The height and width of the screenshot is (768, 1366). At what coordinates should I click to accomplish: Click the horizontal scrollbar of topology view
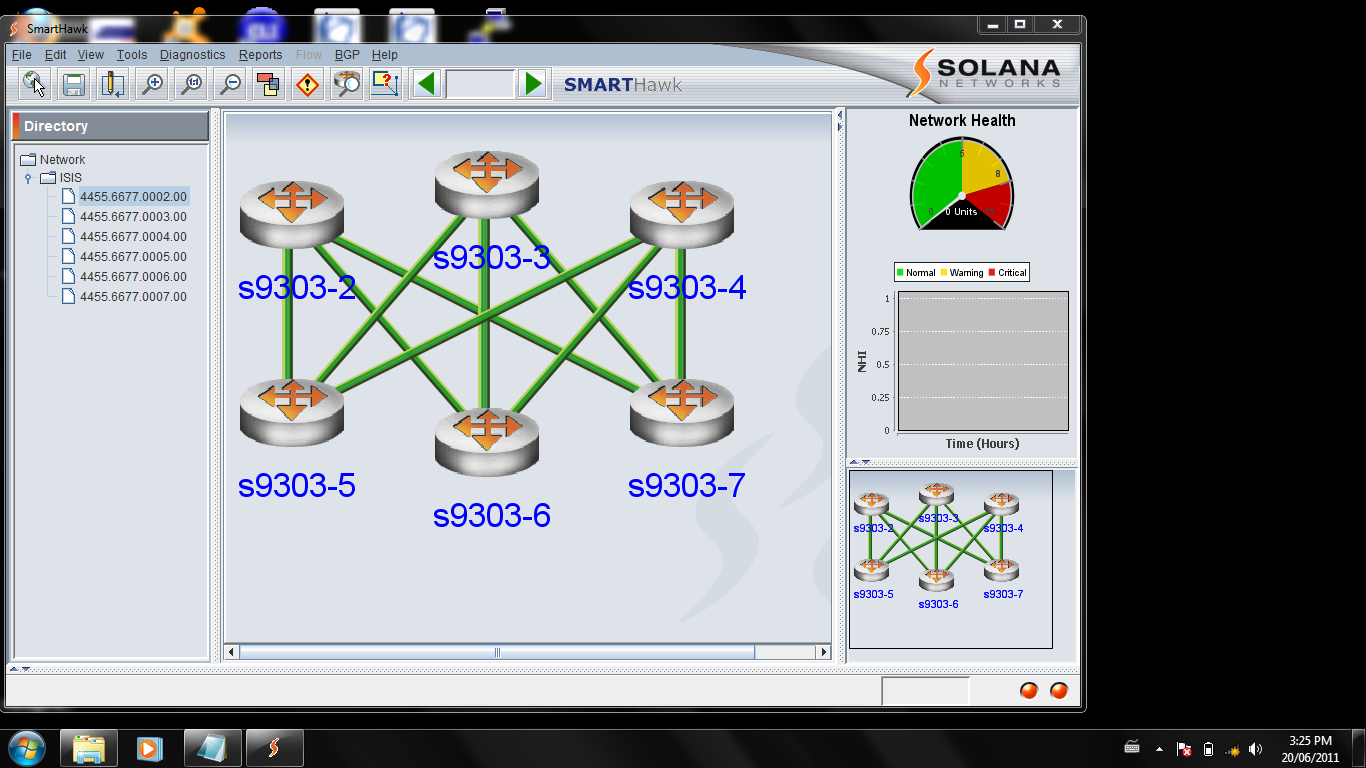point(497,652)
